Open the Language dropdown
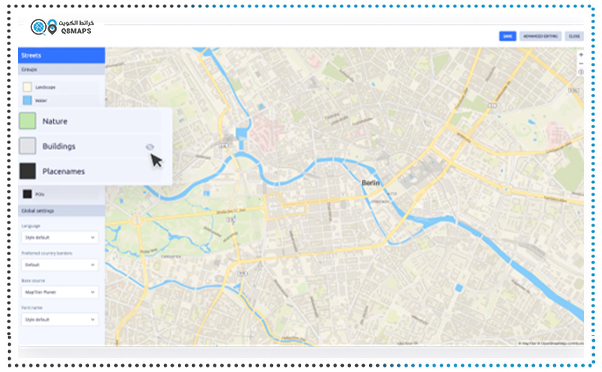The height and width of the screenshot is (372, 602). click(60, 237)
